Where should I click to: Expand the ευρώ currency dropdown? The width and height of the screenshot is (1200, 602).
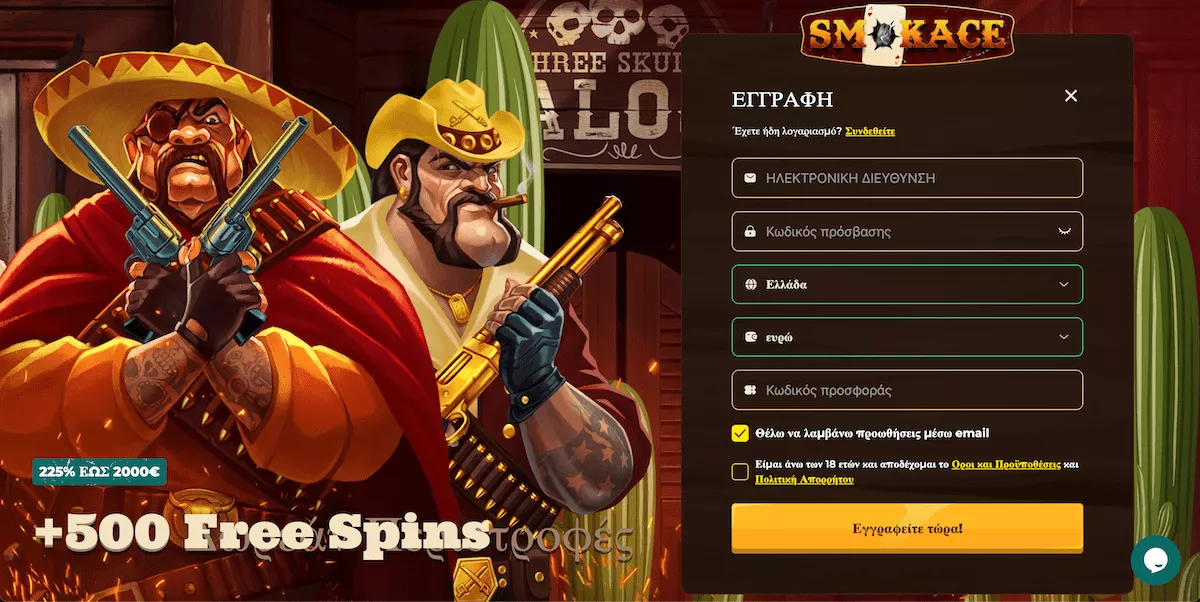tap(907, 337)
